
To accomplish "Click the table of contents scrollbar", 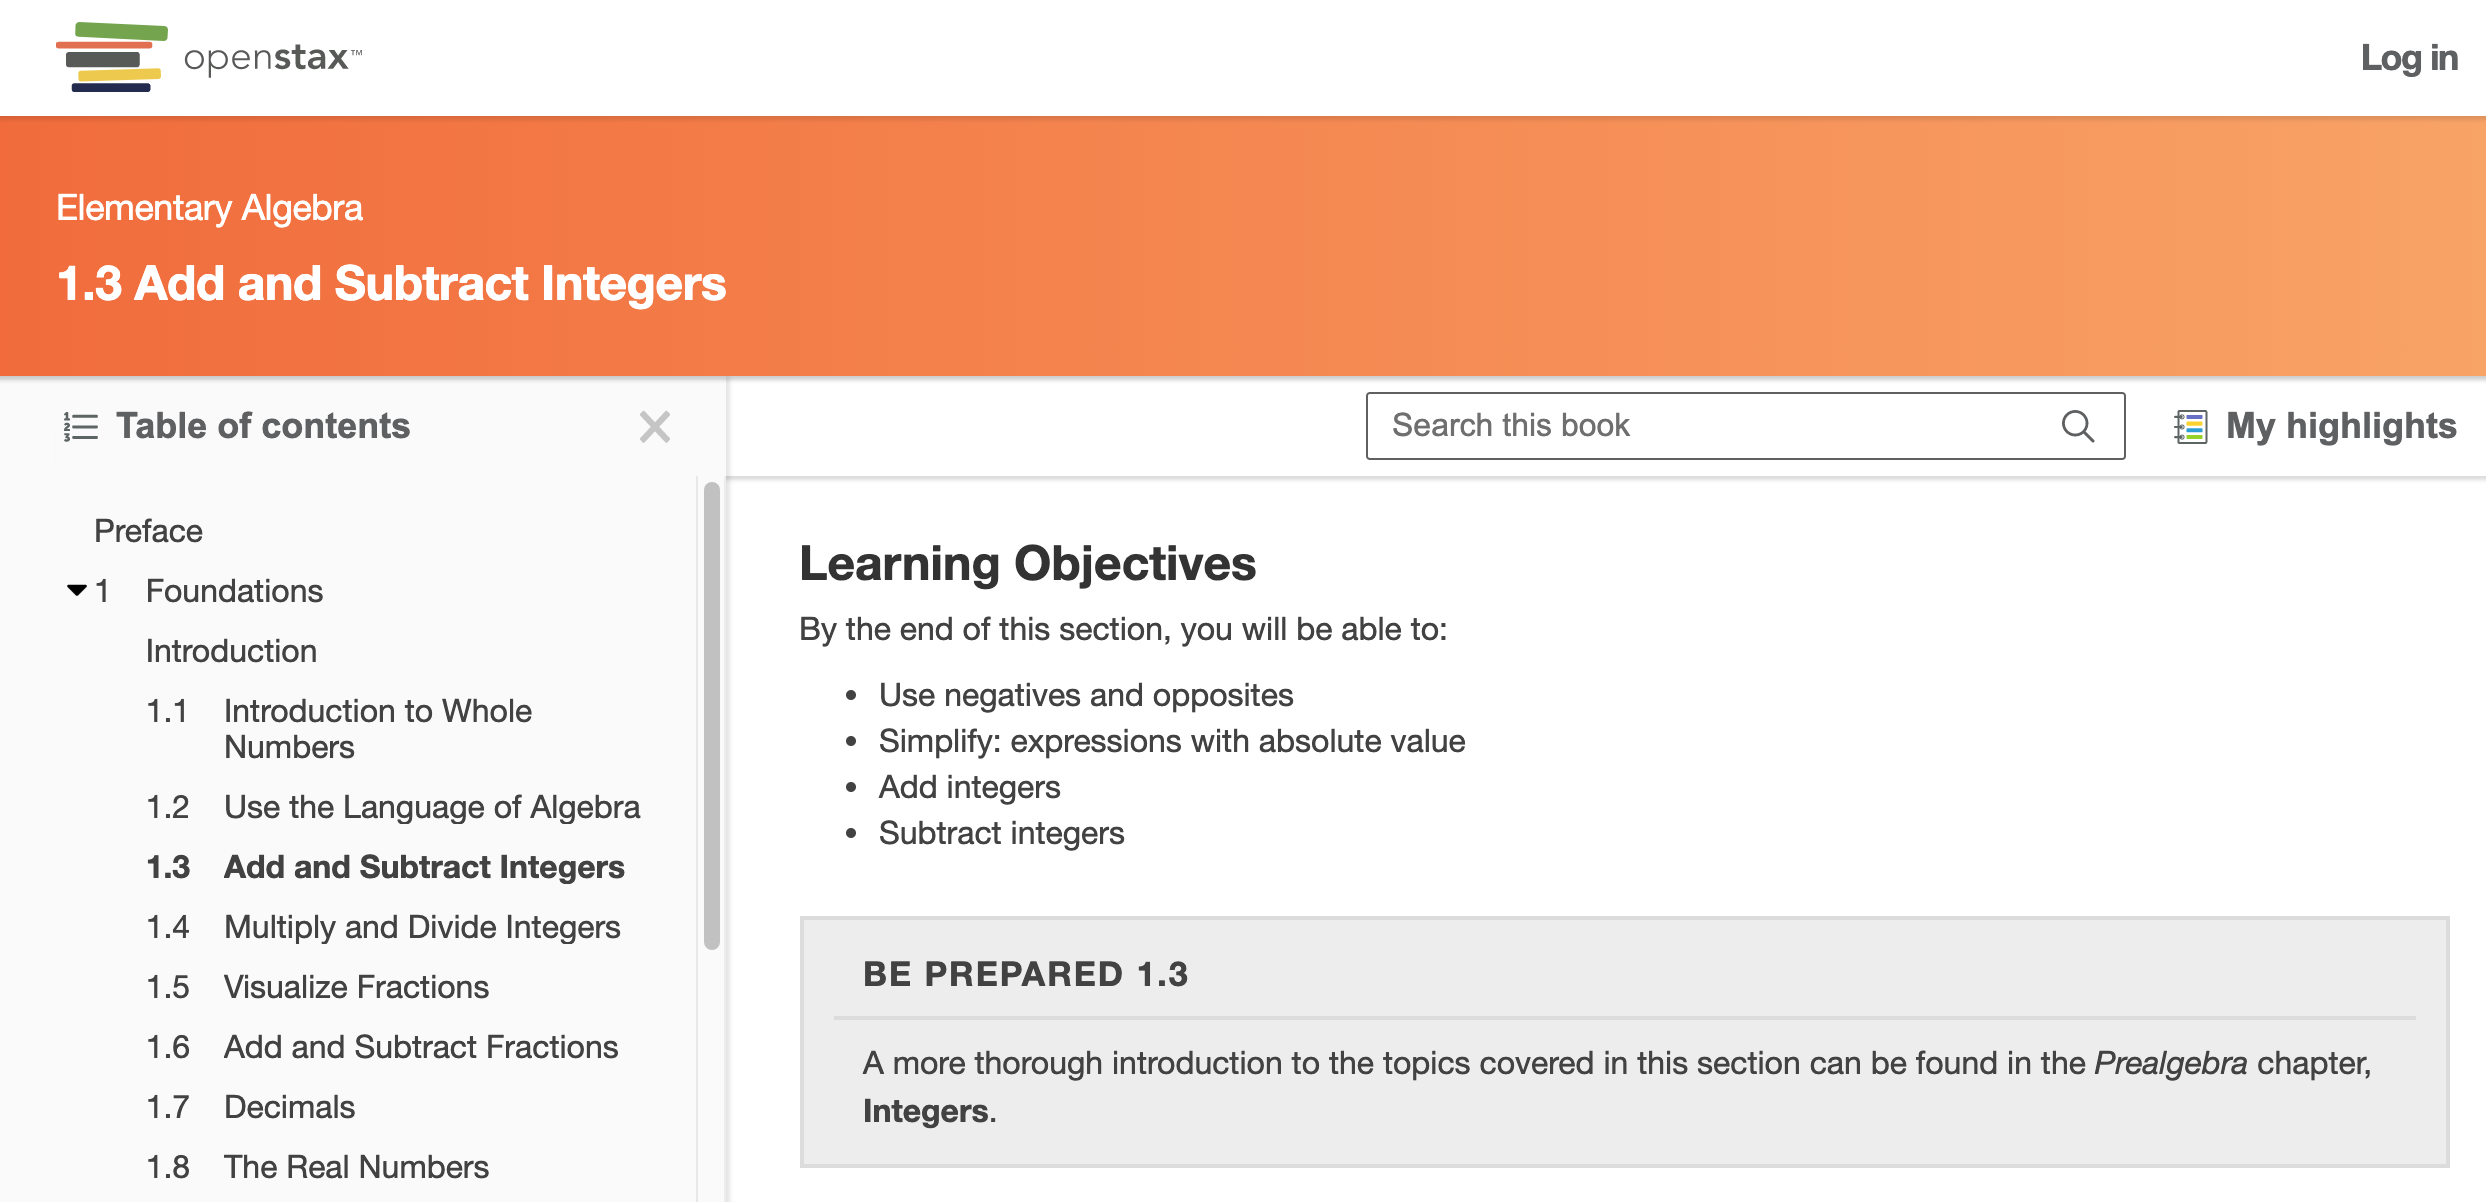I will 712,715.
